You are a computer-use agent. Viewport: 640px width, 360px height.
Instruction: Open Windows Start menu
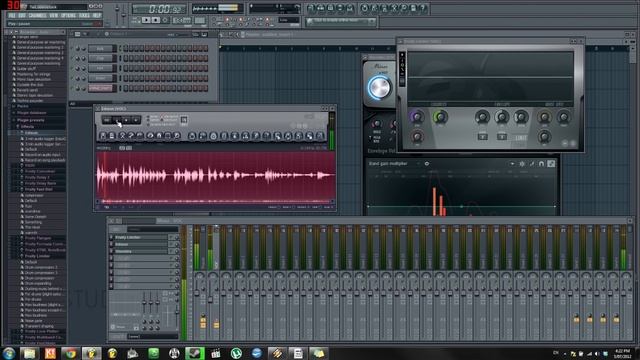[x=9, y=353]
